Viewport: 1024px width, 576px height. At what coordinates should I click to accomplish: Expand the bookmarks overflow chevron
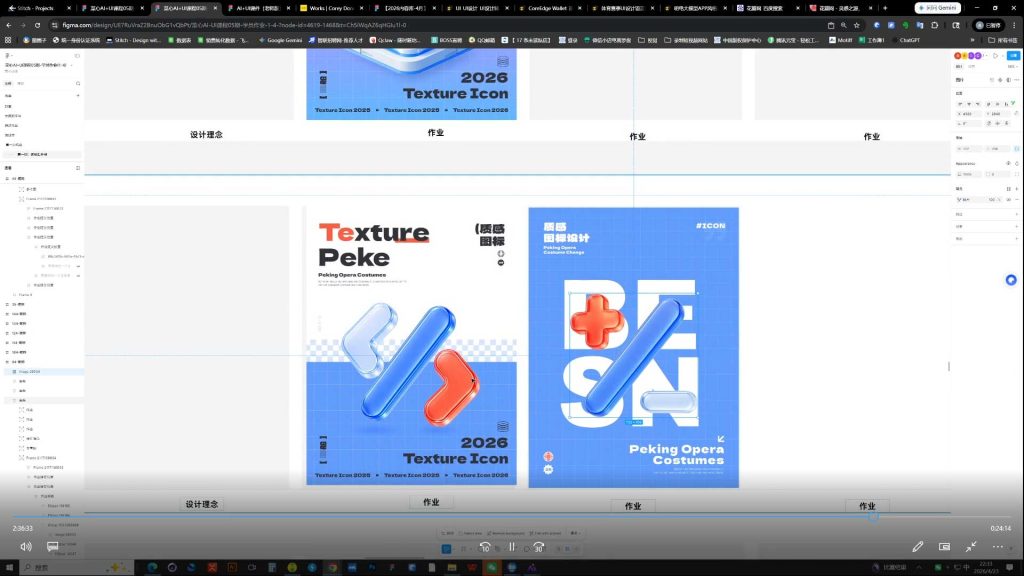[972, 40]
